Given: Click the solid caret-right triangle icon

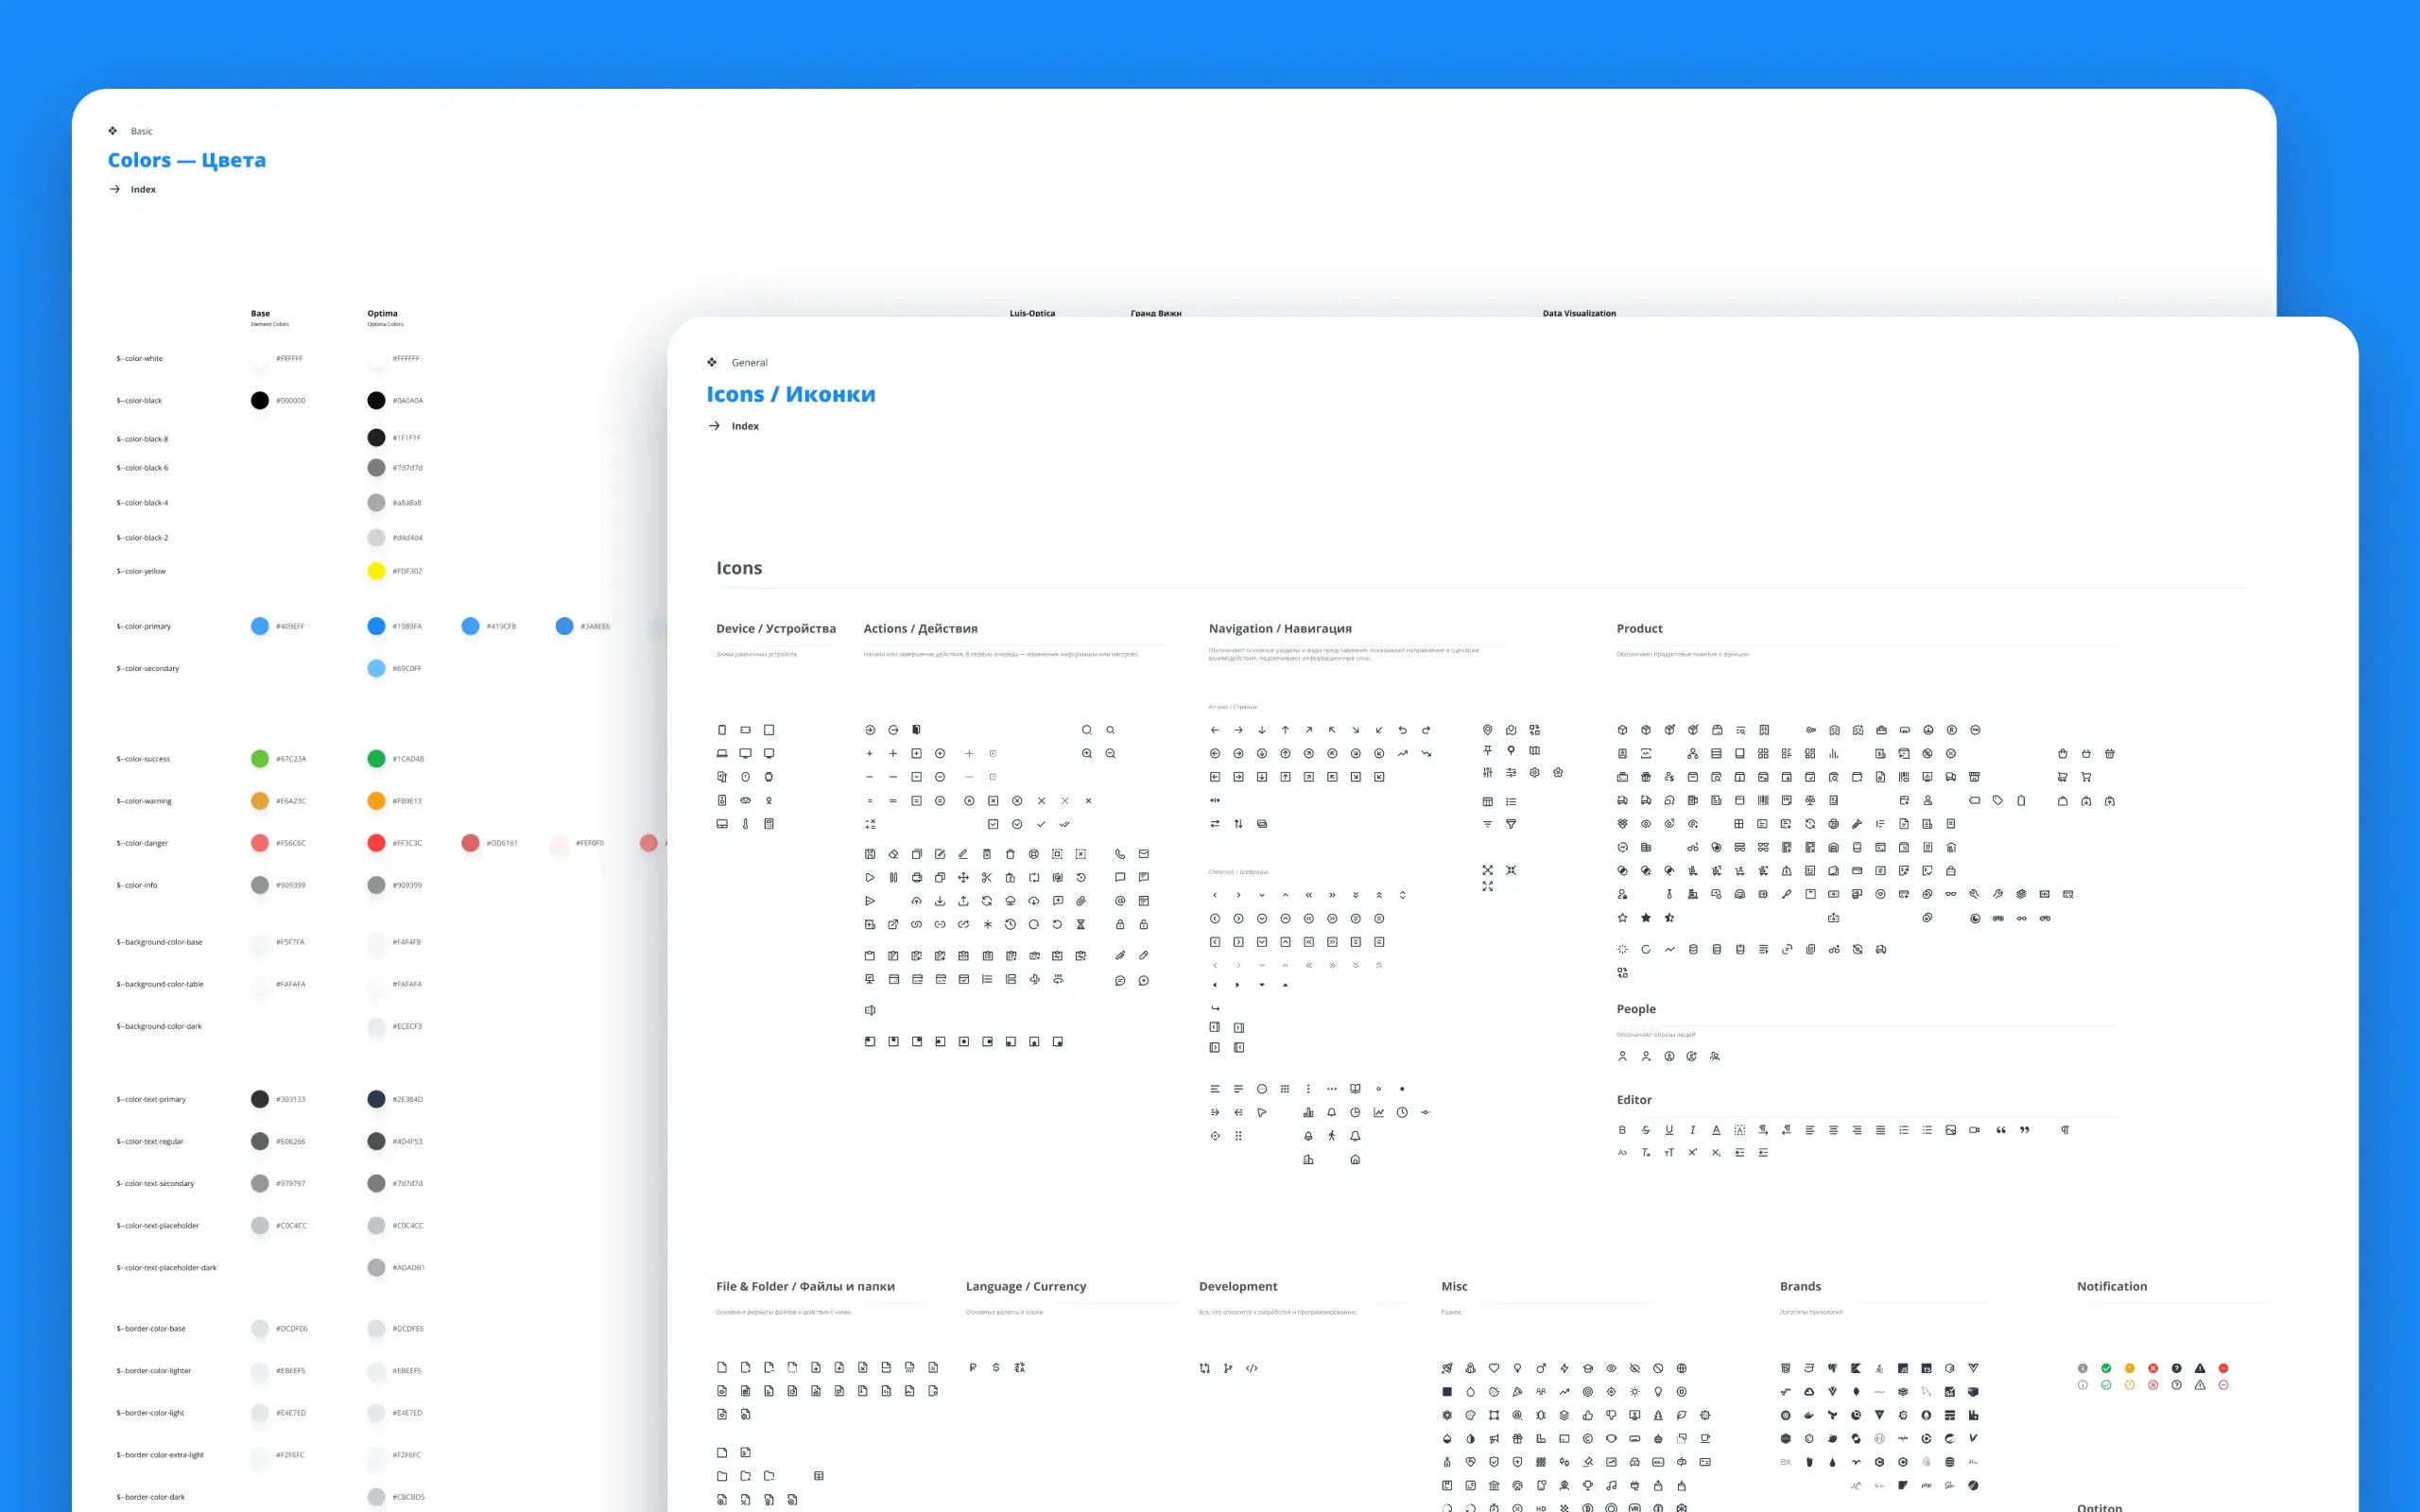Looking at the screenshot, I should point(1238,986).
